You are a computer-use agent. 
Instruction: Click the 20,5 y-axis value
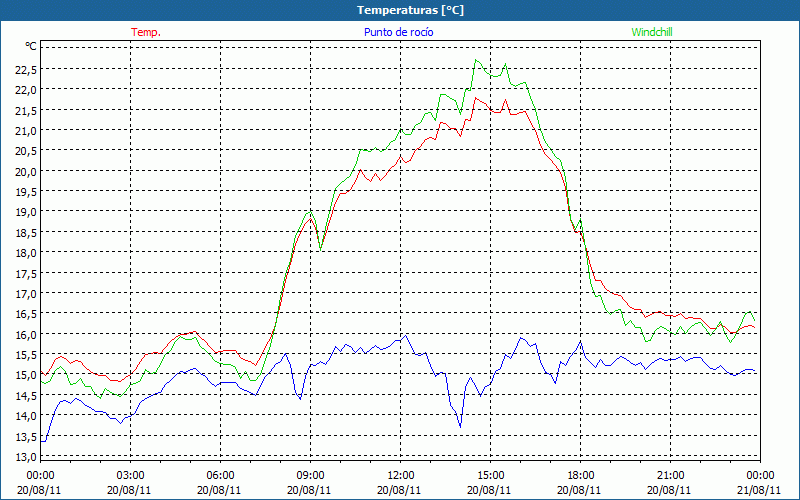pyautogui.click(x=26, y=151)
